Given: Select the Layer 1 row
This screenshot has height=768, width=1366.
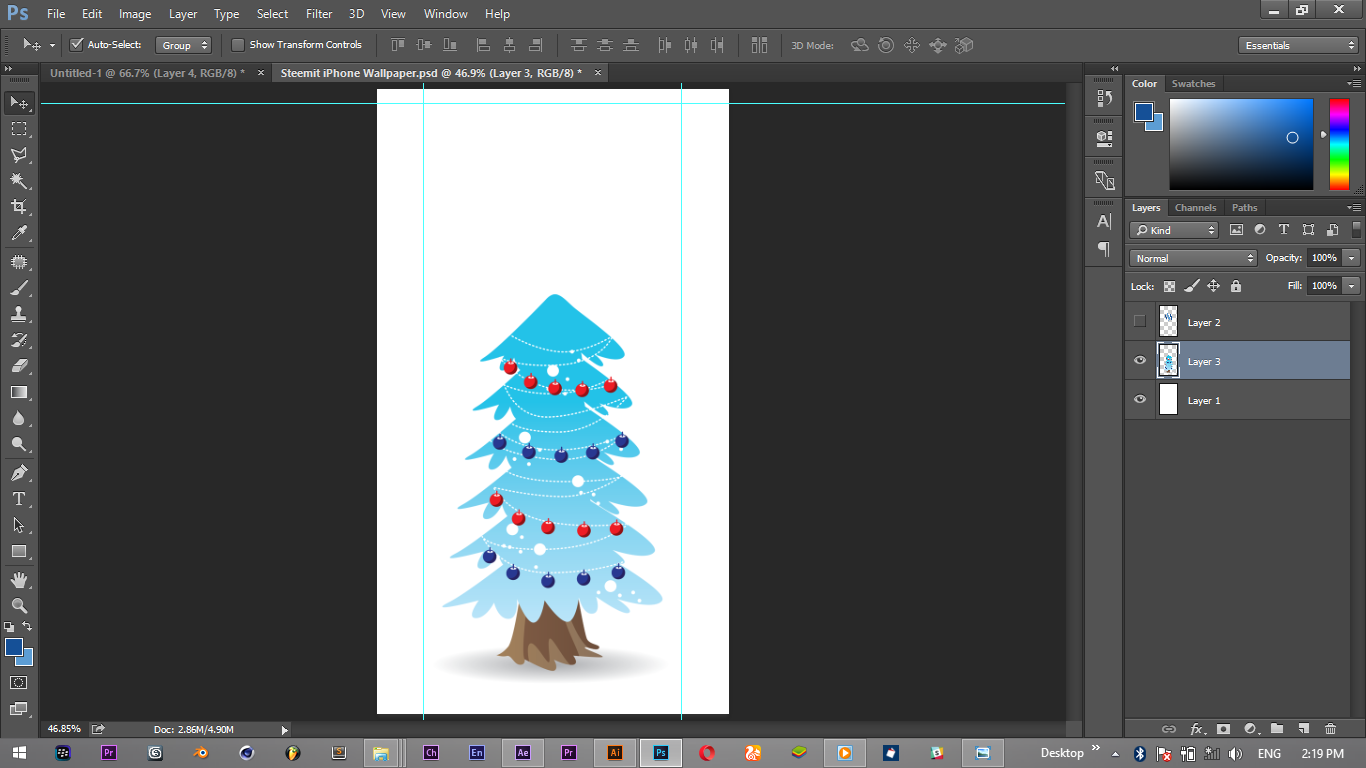Looking at the screenshot, I should tap(1237, 400).
